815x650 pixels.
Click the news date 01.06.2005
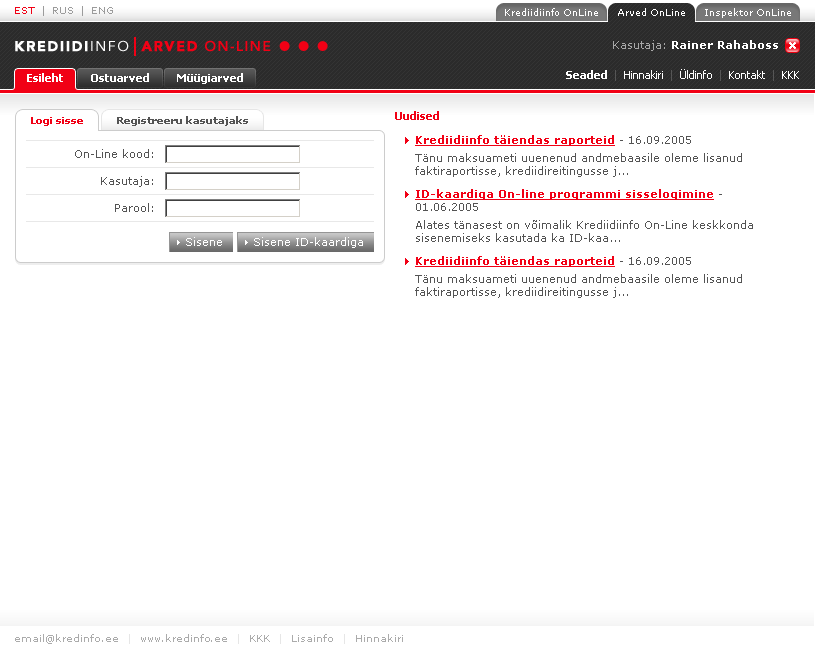(x=446, y=207)
